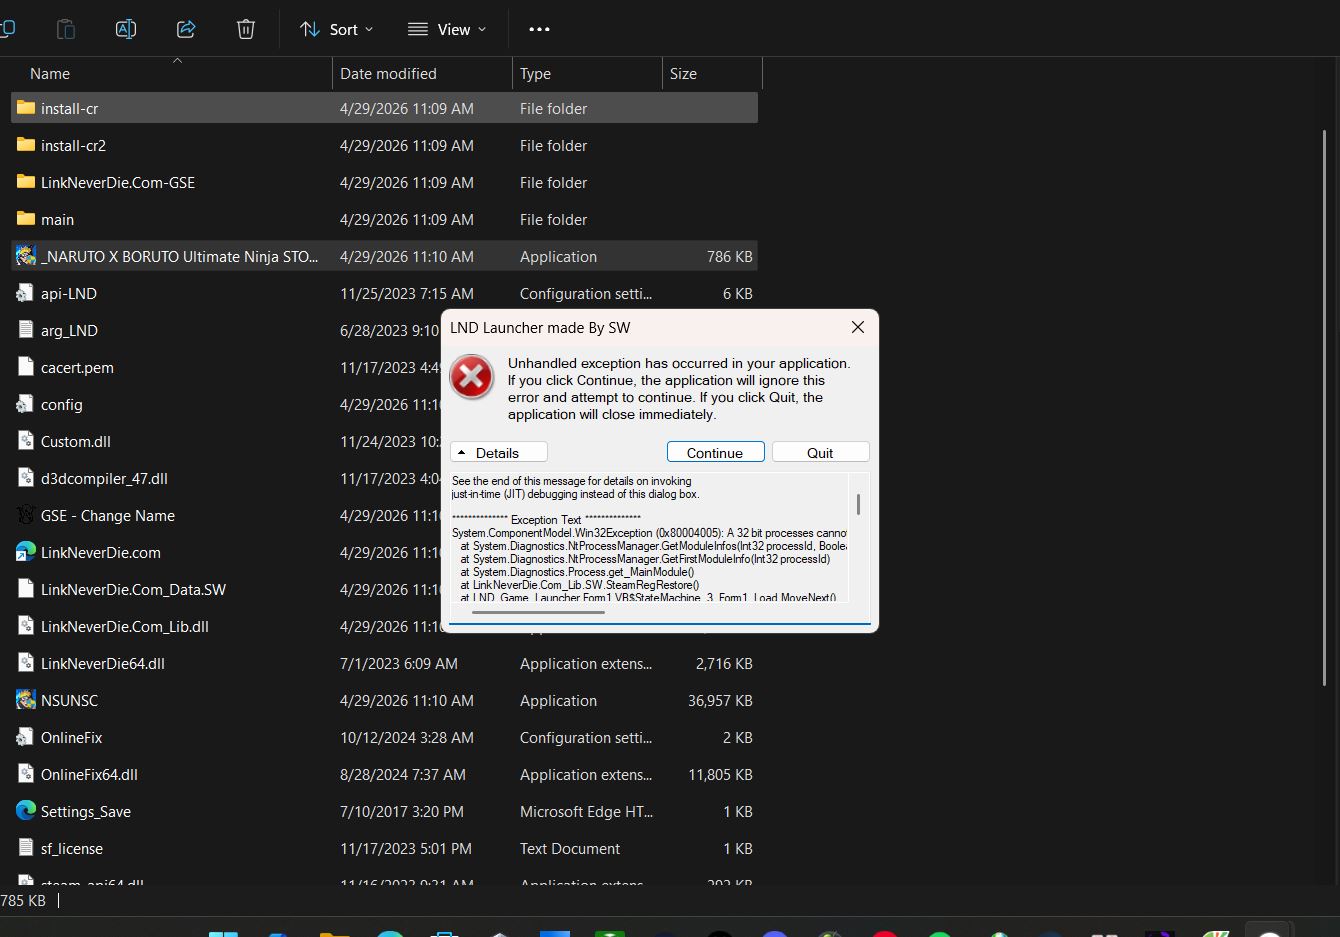
Task: Click the LinkNeverDie.com shortcut icon
Action: pyautogui.click(x=26, y=552)
